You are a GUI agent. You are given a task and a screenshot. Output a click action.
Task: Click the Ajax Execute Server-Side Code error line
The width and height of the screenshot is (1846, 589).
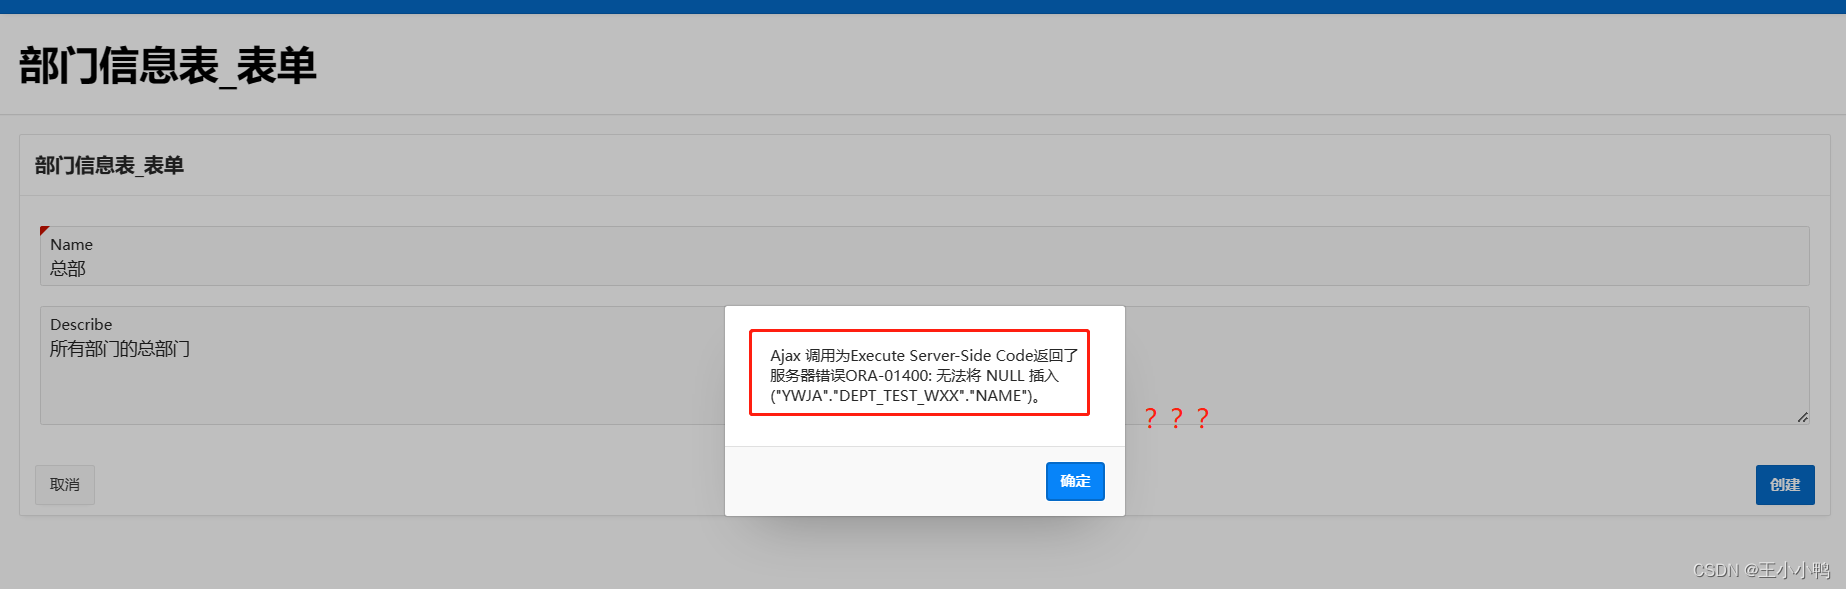[924, 355]
